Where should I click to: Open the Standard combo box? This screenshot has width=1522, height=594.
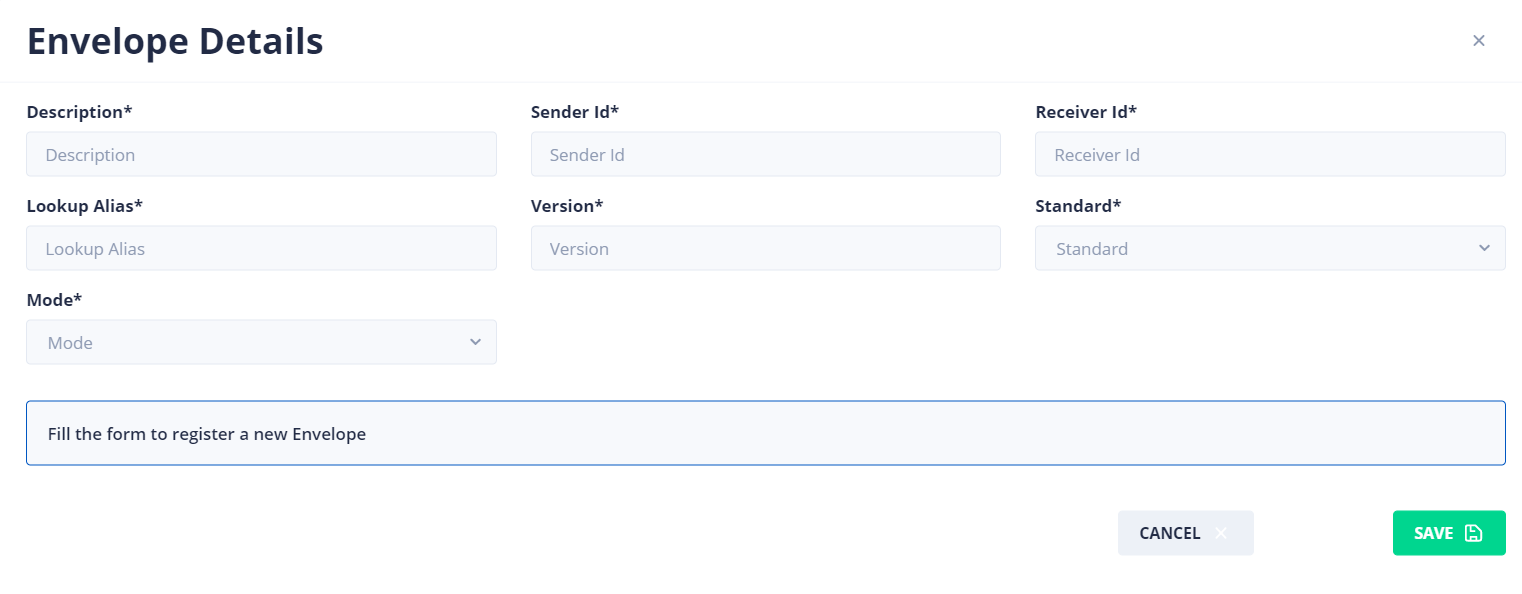click(x=1270, y=248)
